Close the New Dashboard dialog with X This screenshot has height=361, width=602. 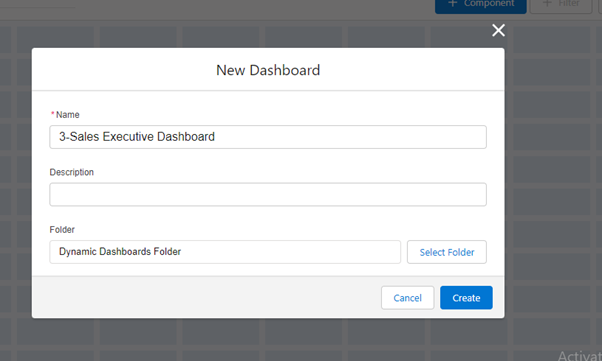(498, 30)
